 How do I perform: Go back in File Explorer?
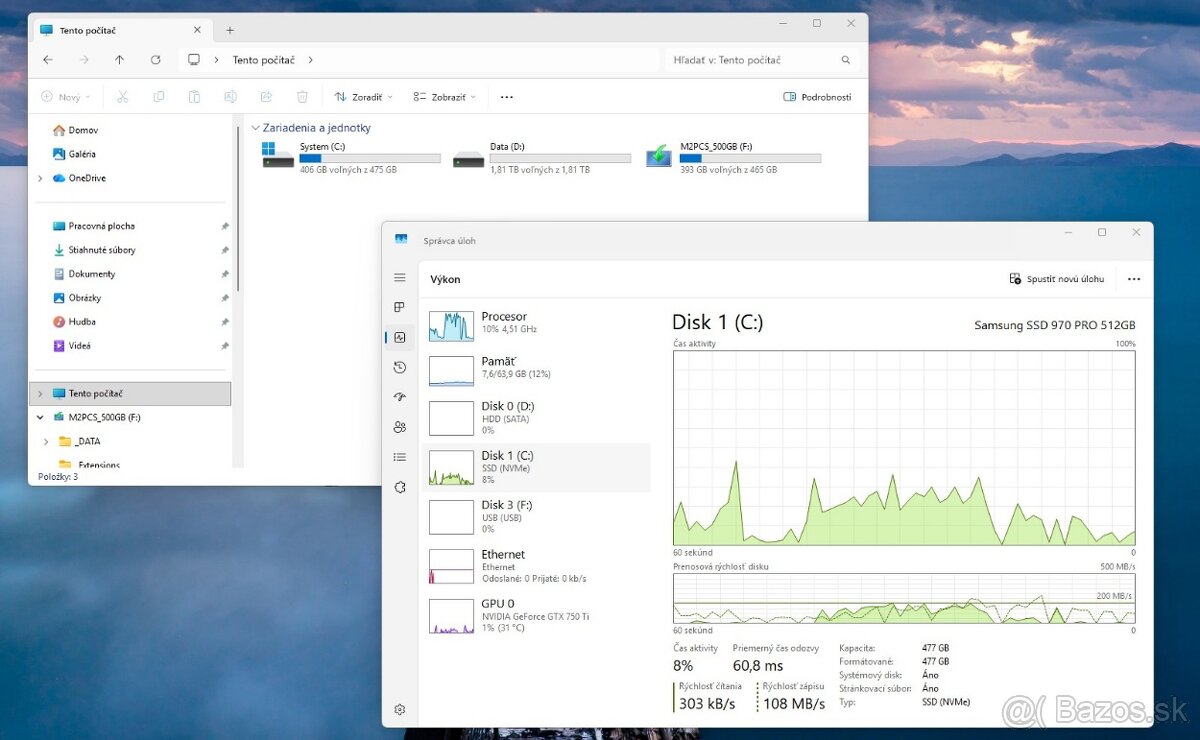[x=48, y=60]
